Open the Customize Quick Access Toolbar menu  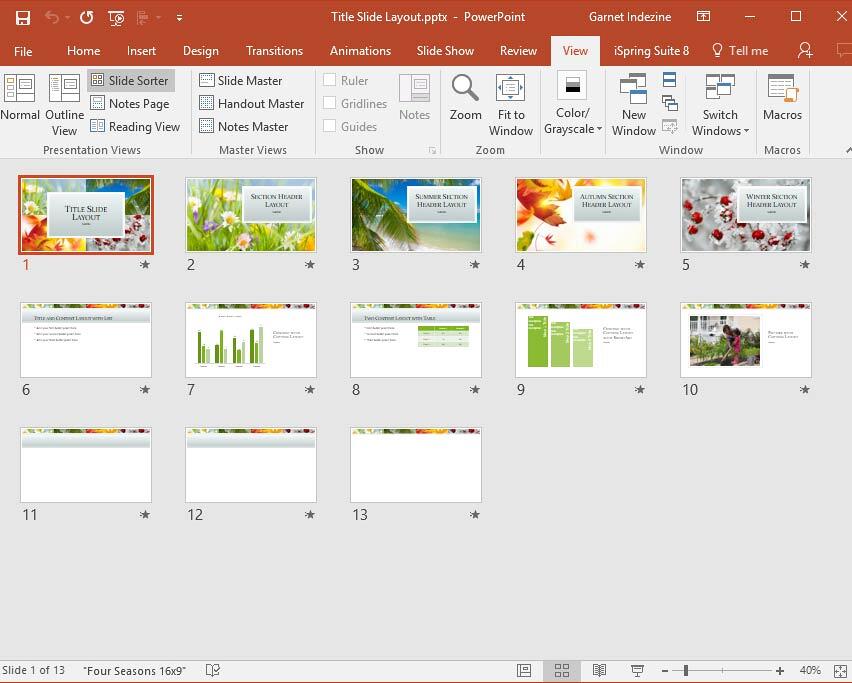pos(178,17)
